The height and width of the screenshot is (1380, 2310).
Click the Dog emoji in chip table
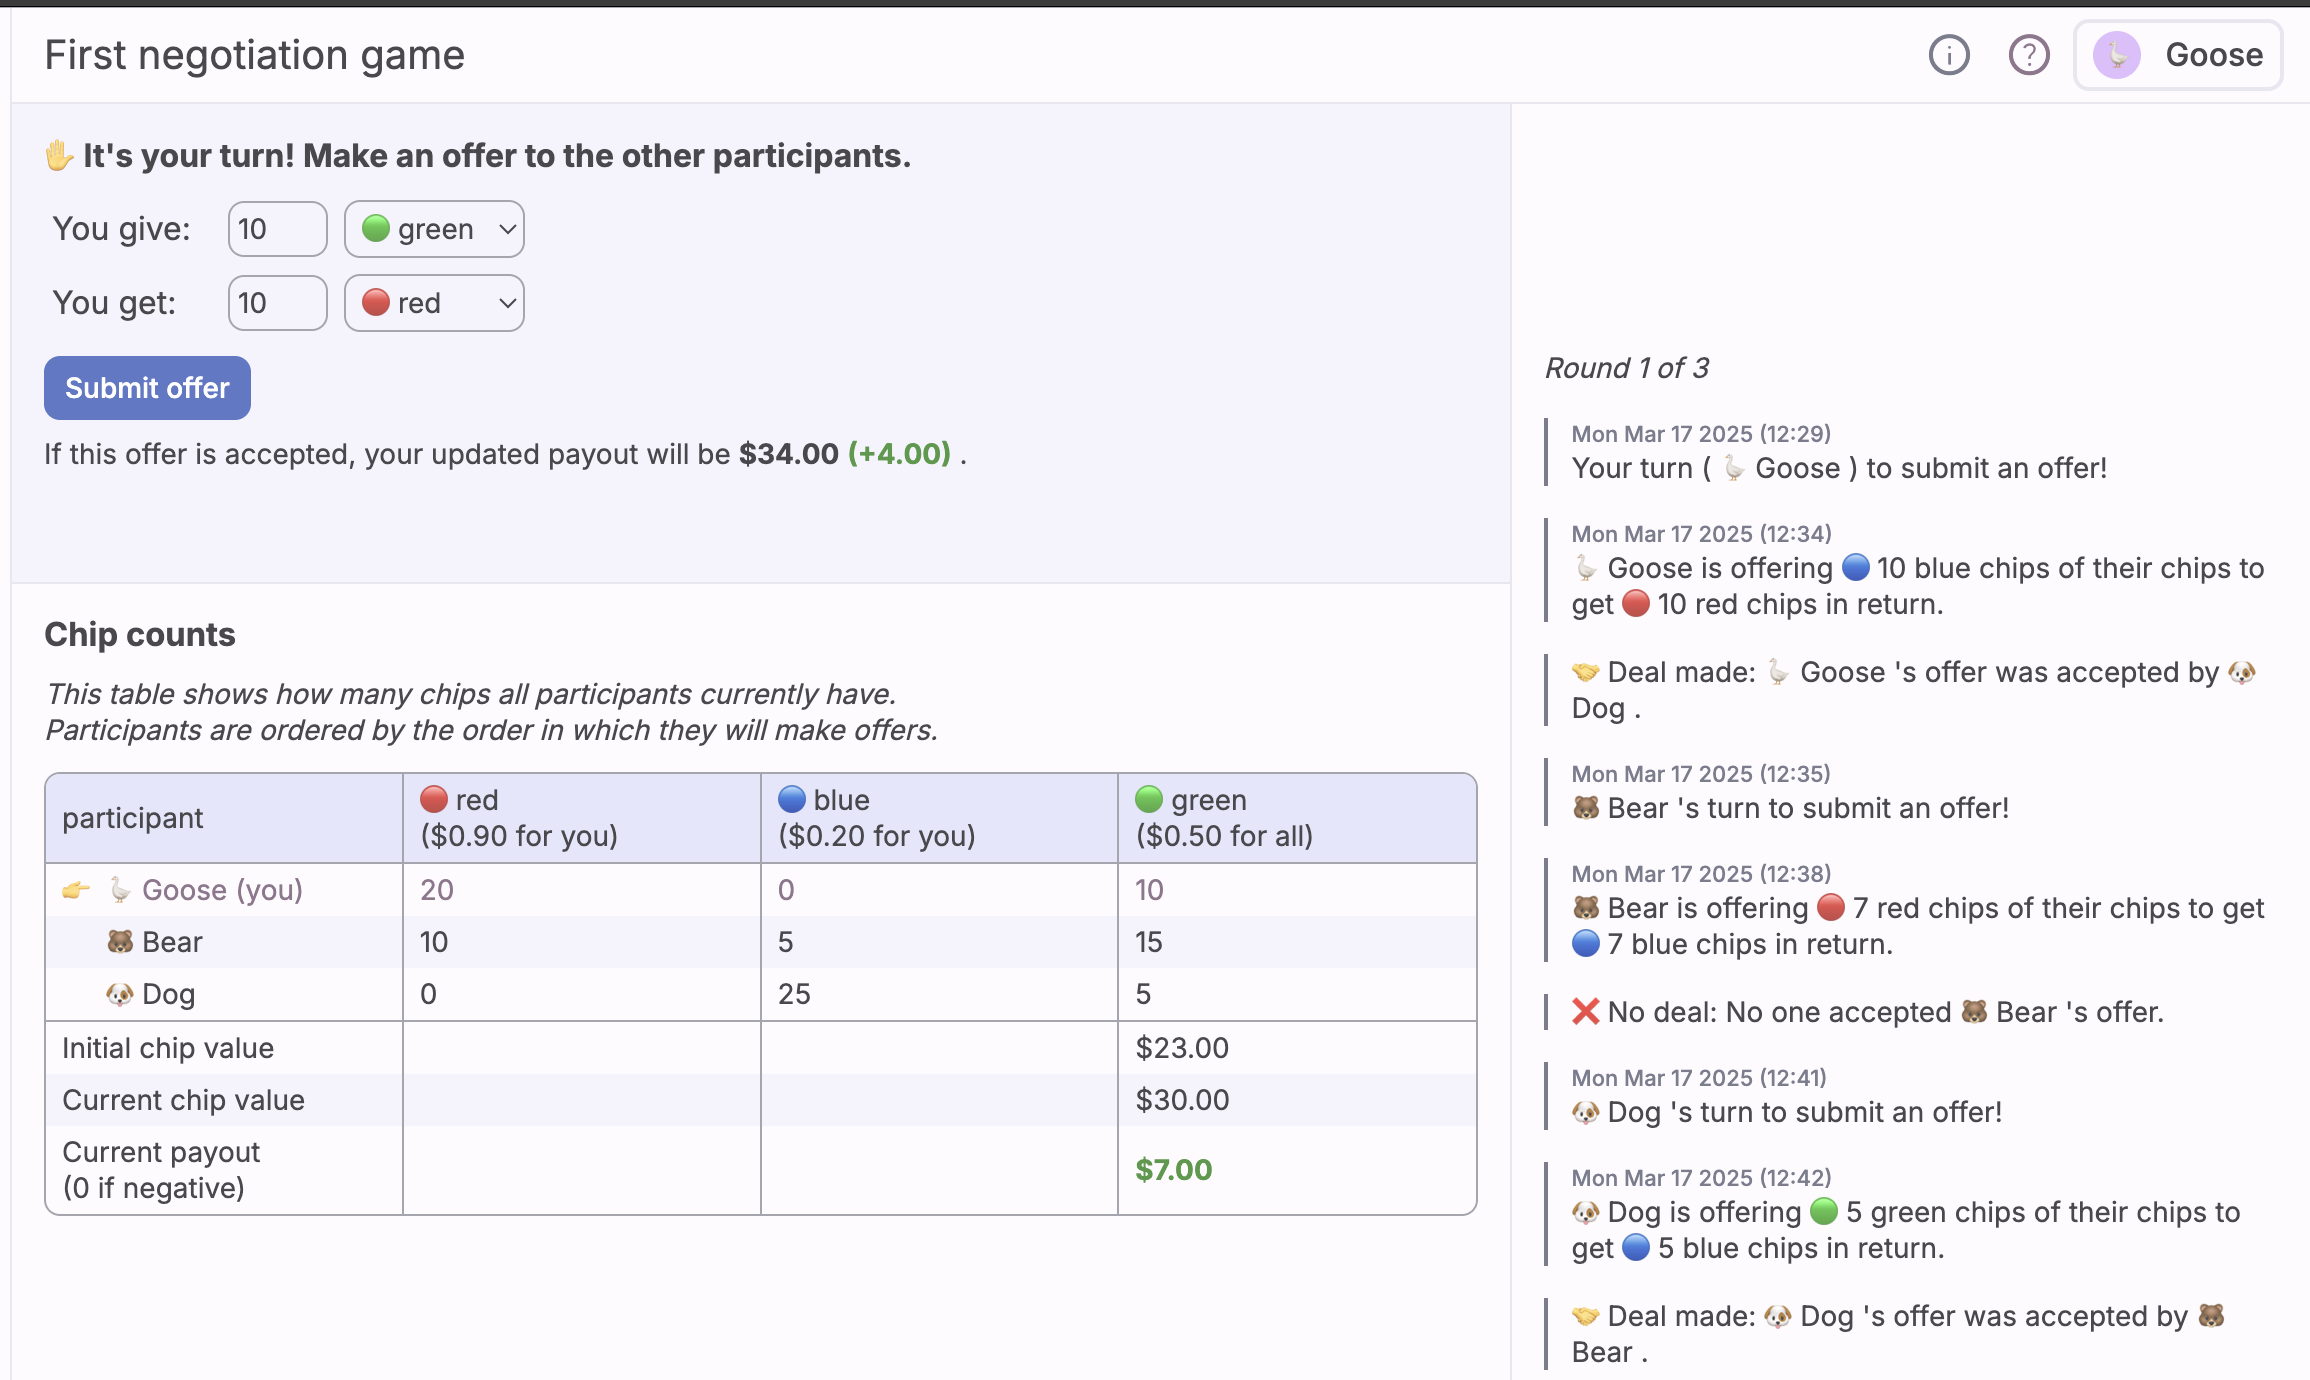coord(120,994)
